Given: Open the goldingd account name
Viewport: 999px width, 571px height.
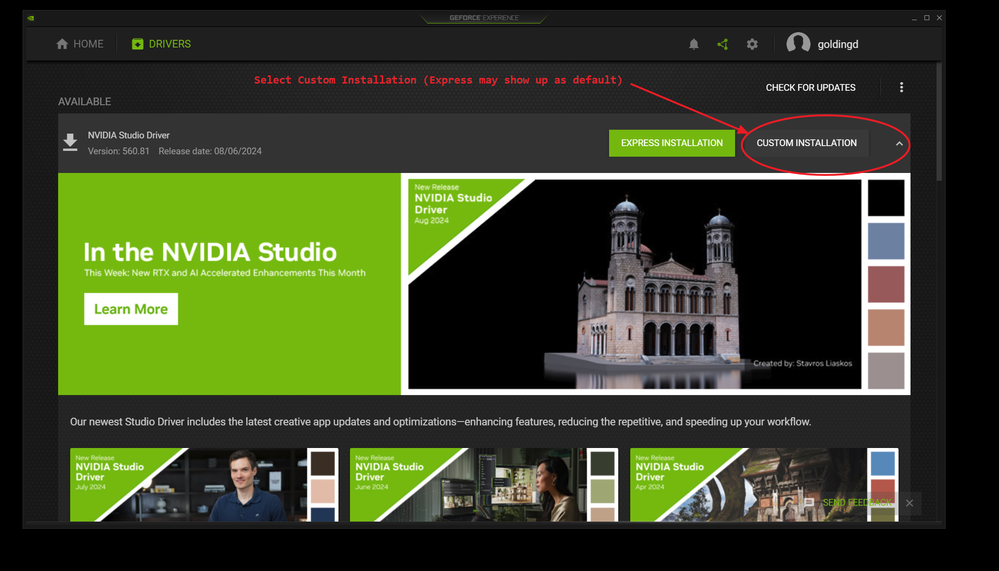Looking at the screenshot, I should [x=838, y=44].
